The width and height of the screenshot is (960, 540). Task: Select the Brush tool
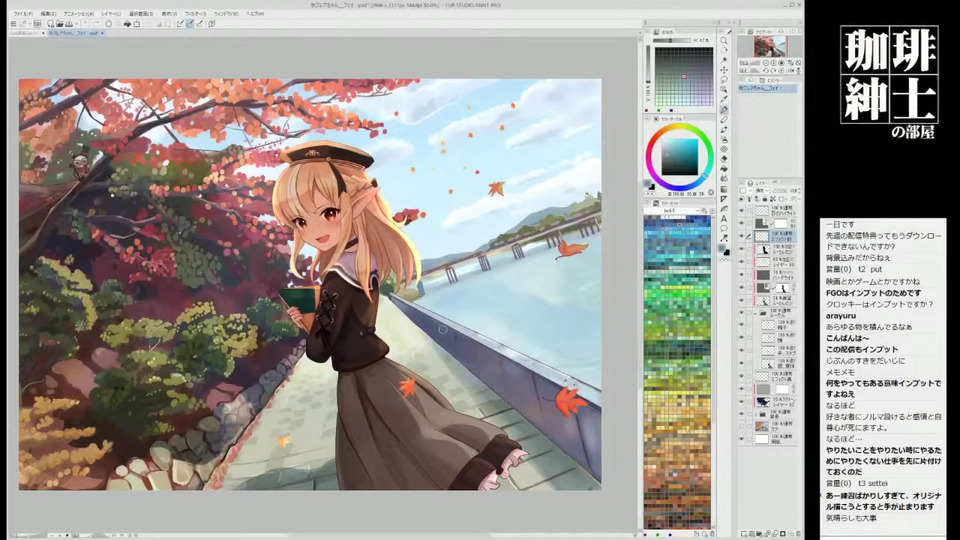coord(724,129)
